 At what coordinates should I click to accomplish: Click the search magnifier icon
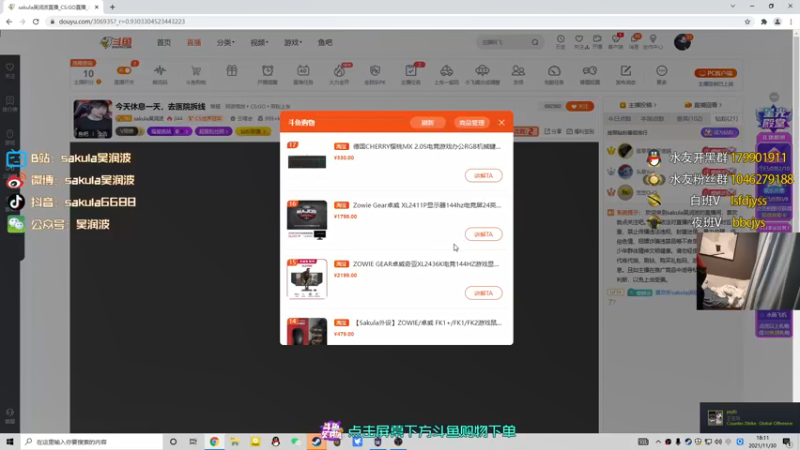(x=535, y=42)
